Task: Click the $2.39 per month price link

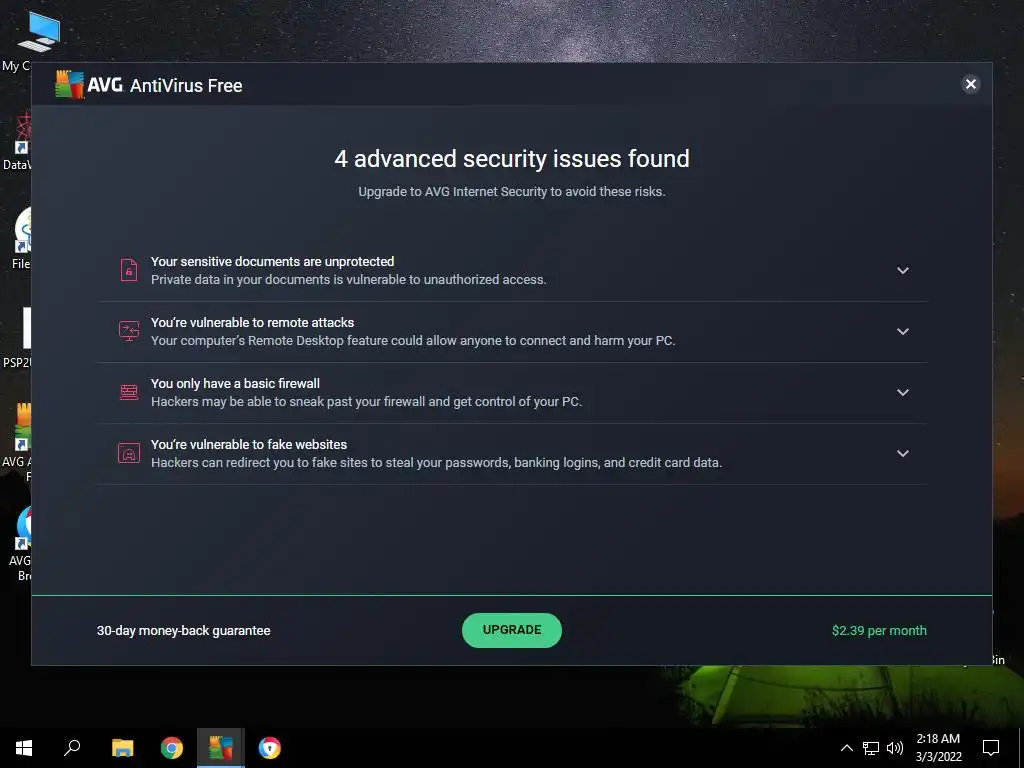Action: click(x=879, y=631)
